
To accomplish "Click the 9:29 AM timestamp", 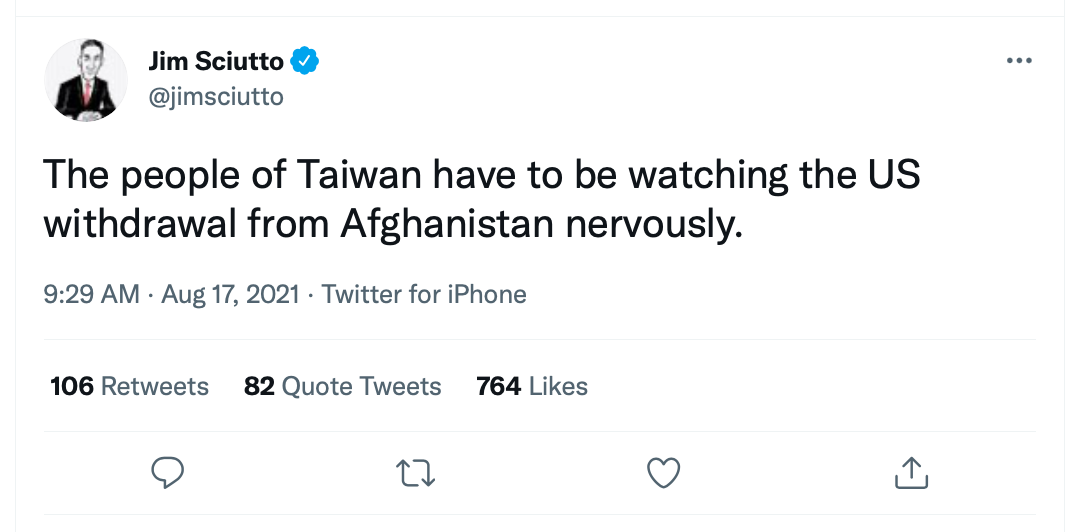I will click(91, 294).
